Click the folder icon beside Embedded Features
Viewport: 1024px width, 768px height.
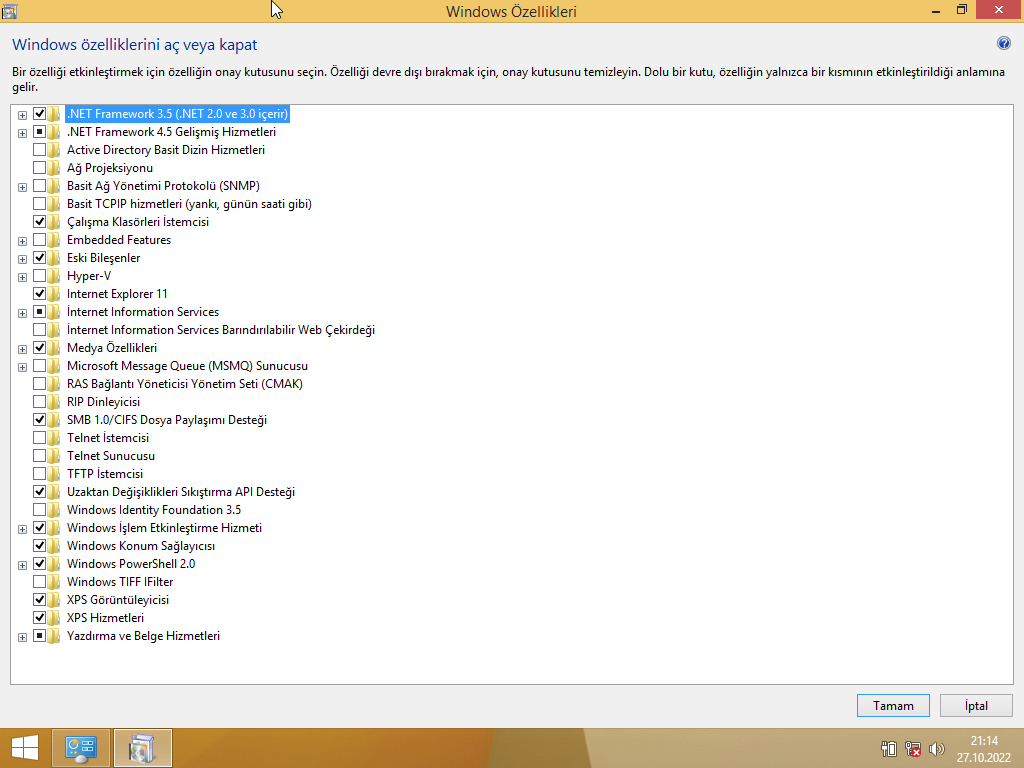click(54, 240)
